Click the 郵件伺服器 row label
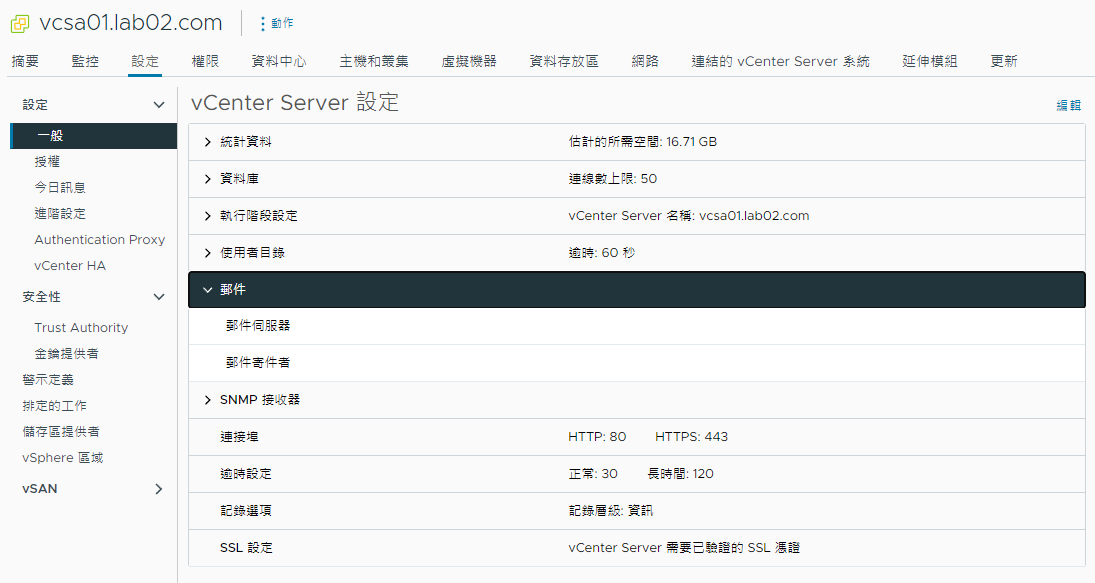Screen dimensions: 1095x583 (x=258, y=326)
